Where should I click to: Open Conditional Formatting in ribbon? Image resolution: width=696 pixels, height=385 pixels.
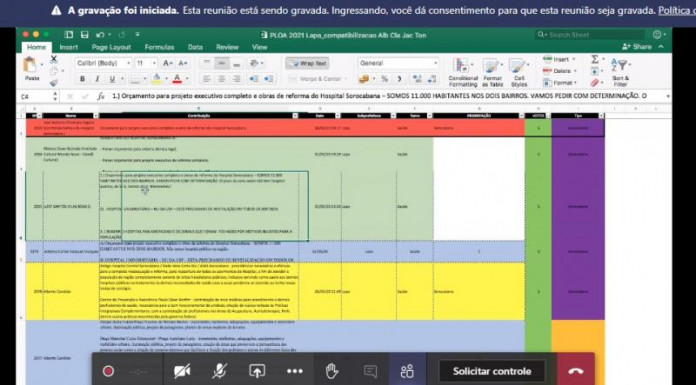coord(463,72)
